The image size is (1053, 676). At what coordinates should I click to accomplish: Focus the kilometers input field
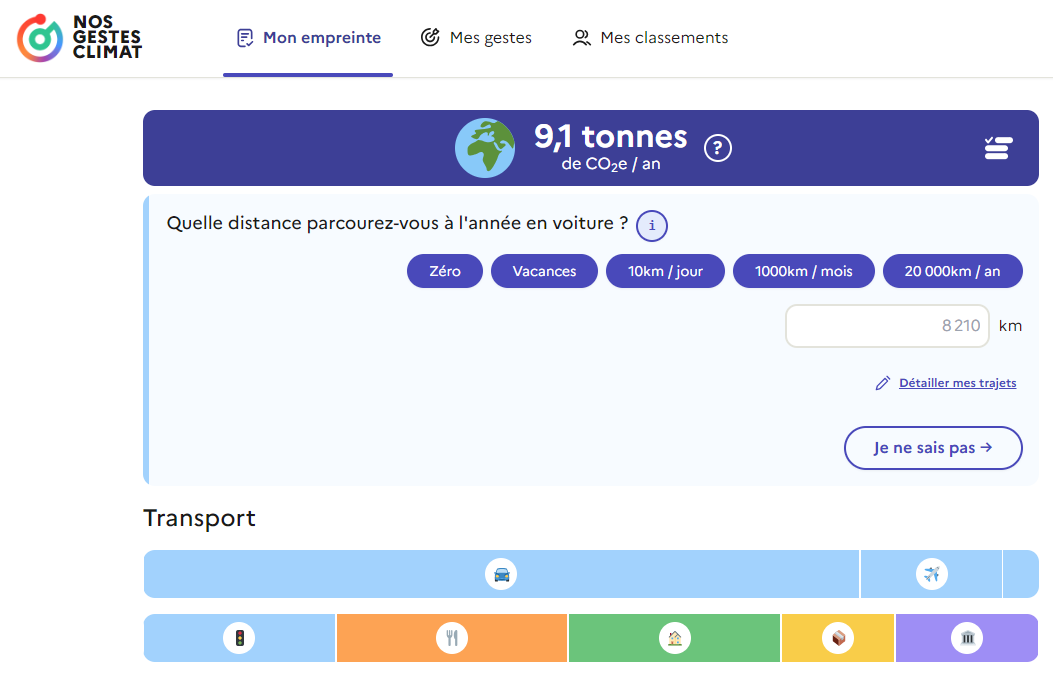[887, 326]
